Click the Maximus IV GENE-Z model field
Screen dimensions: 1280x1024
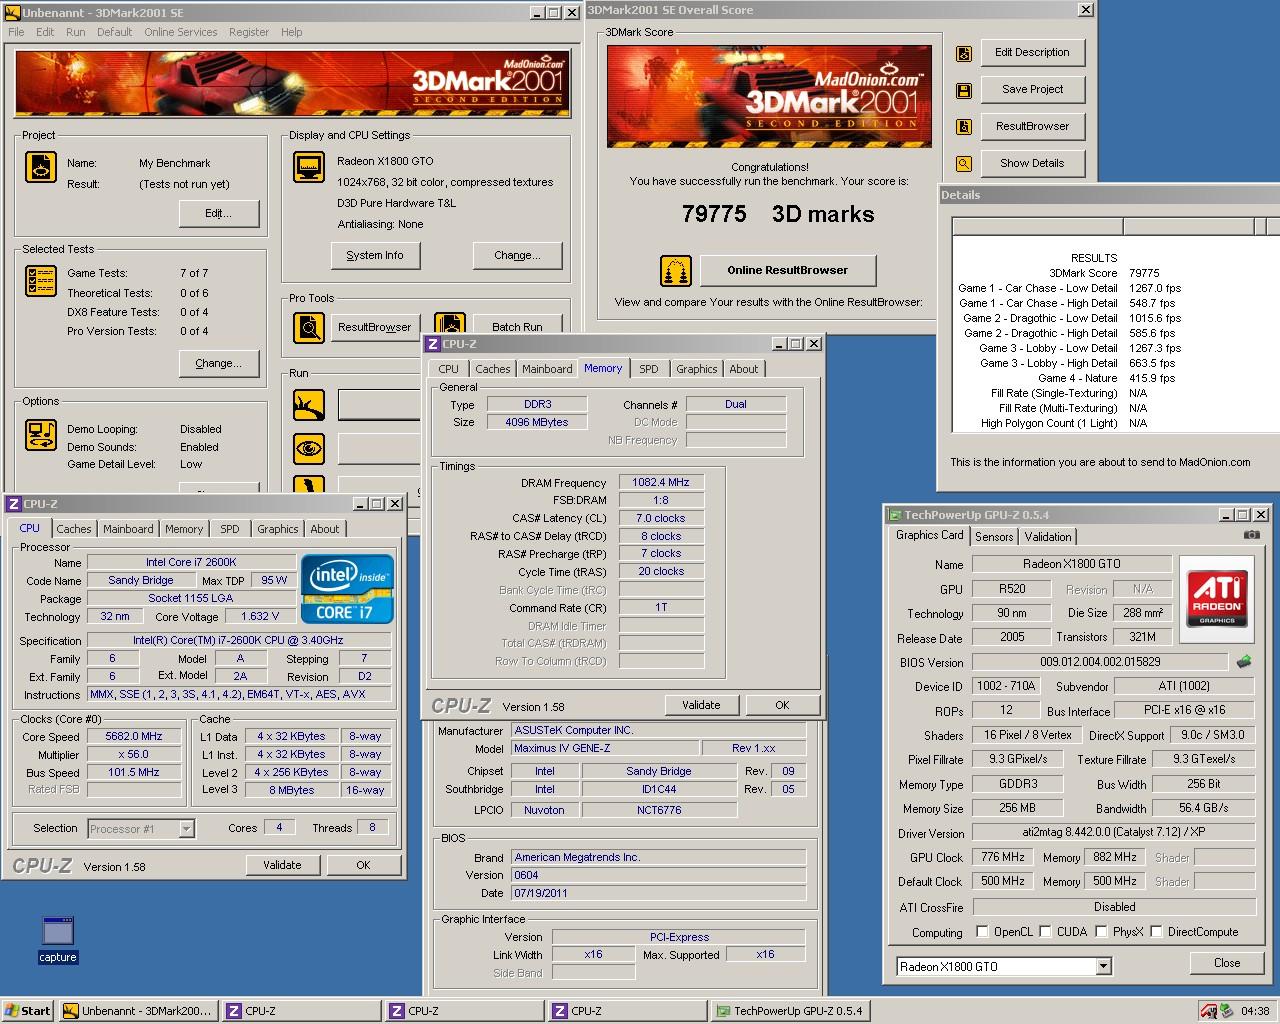tap(605, 749)
